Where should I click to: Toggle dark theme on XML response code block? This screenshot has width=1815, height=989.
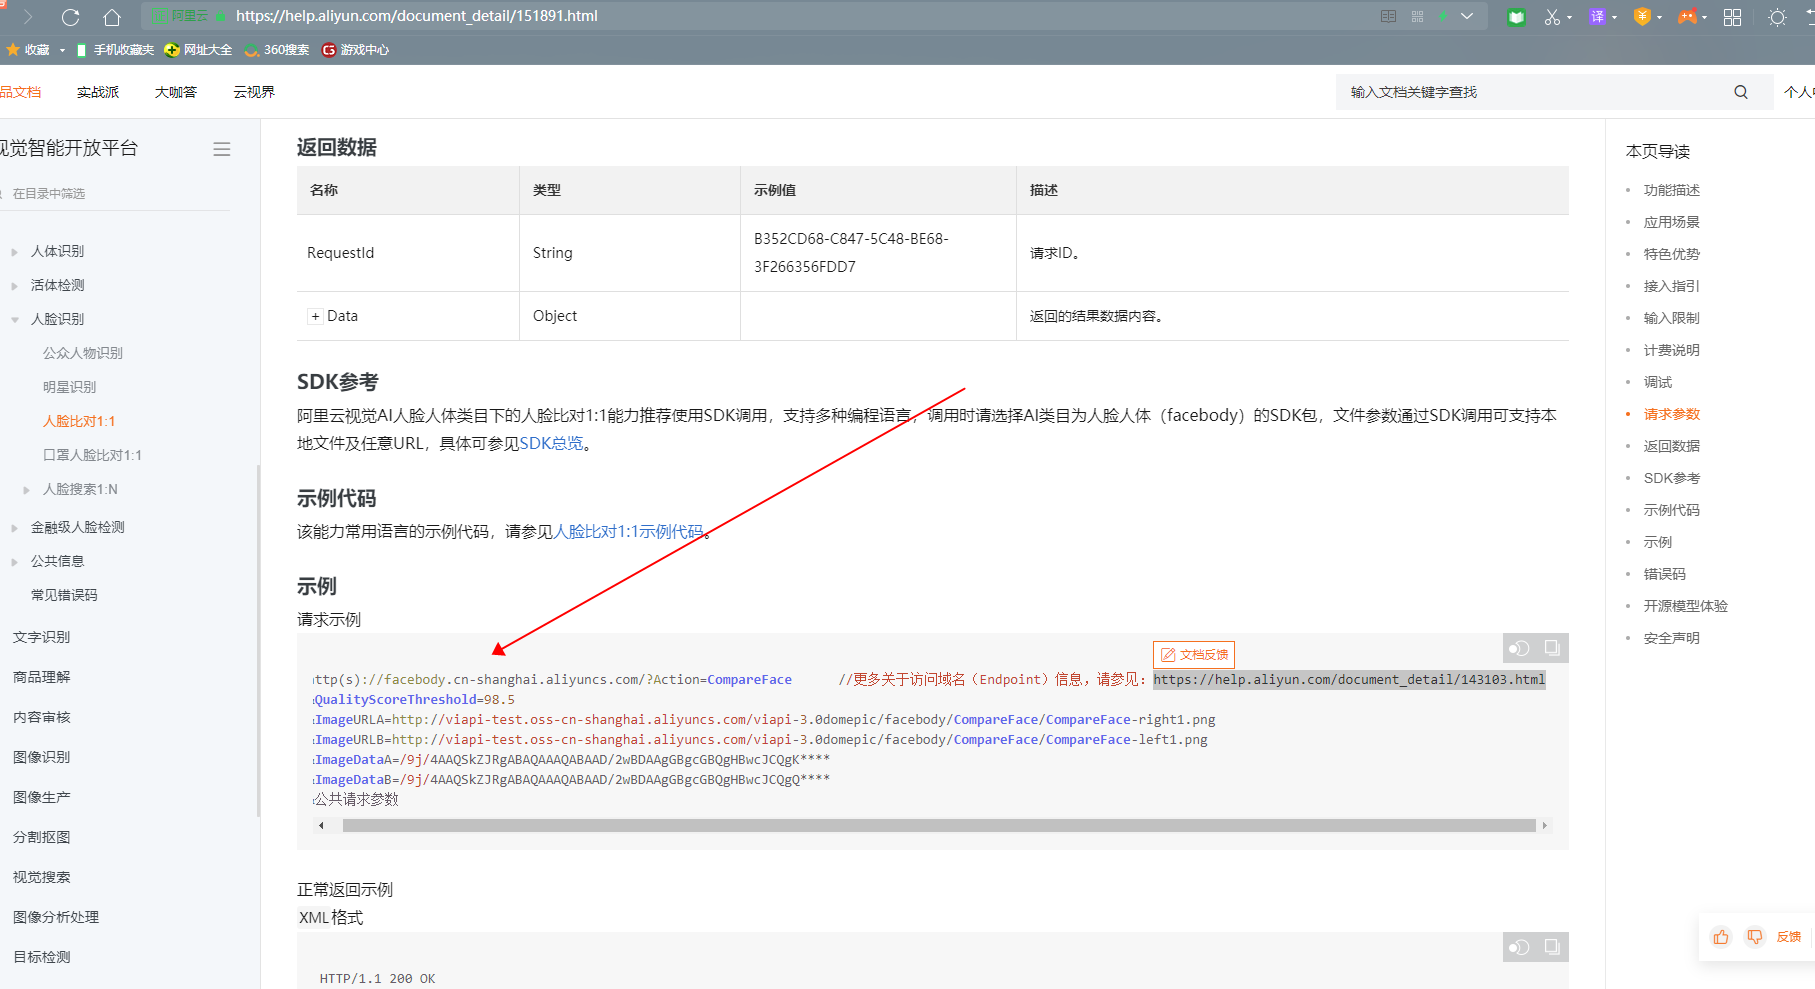[1519, 947]
